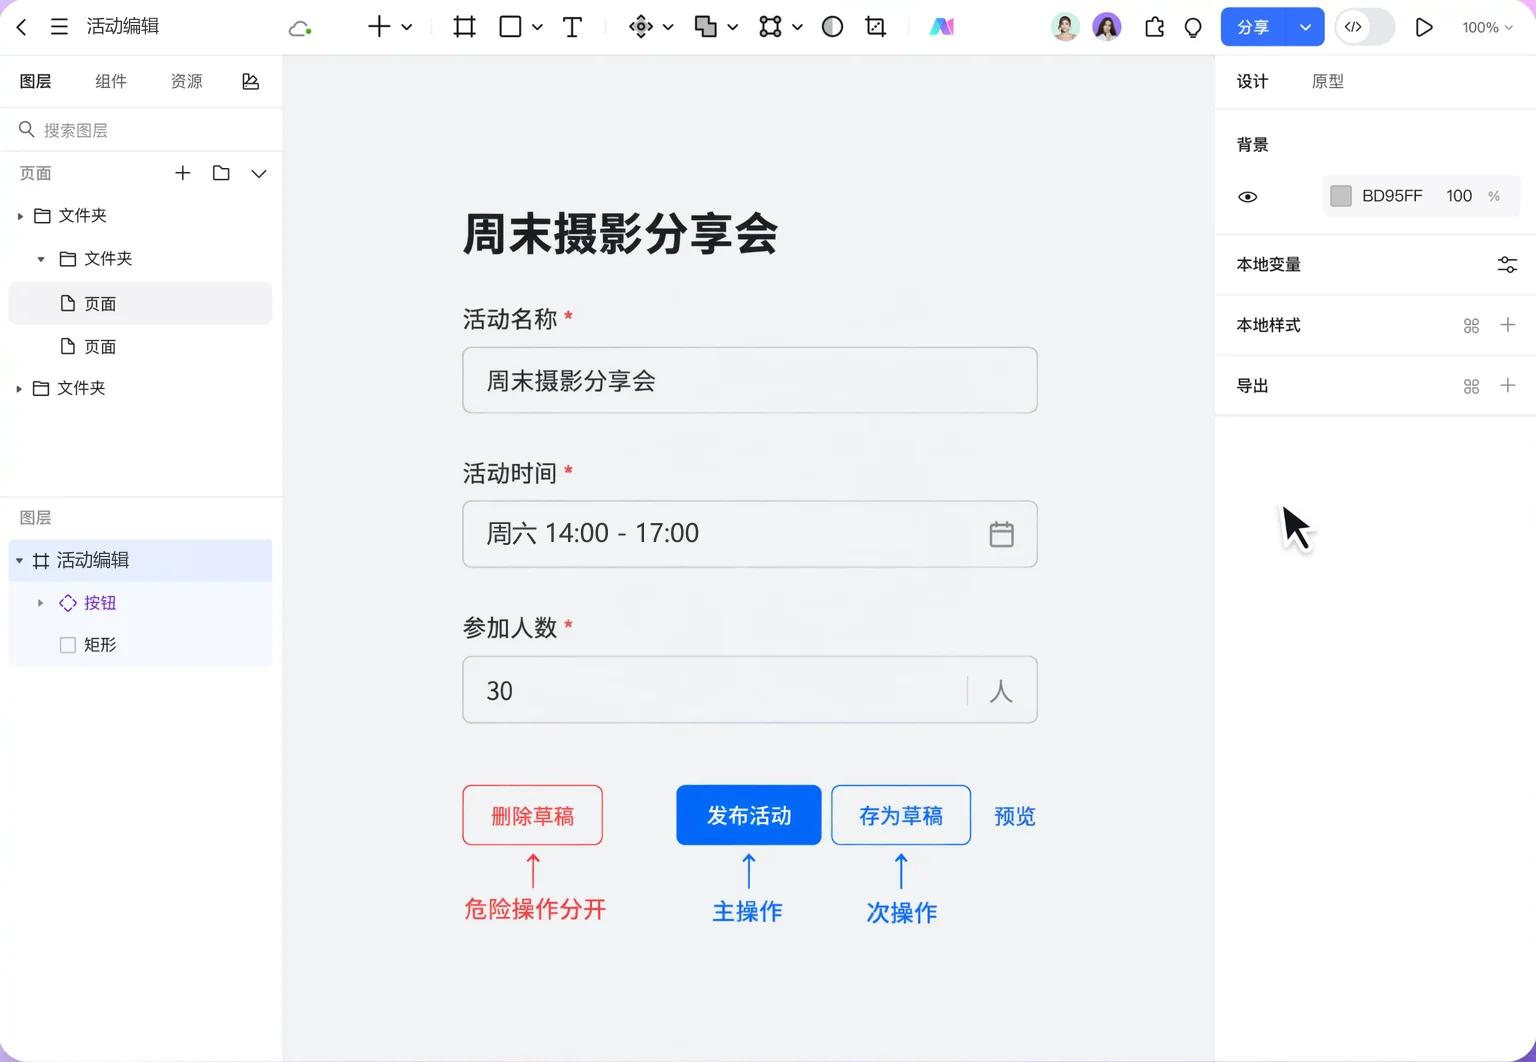Select the crop tool icon
This screenshot has width=1536, height=1062.
pyautogui.click(x=876, y=27)
